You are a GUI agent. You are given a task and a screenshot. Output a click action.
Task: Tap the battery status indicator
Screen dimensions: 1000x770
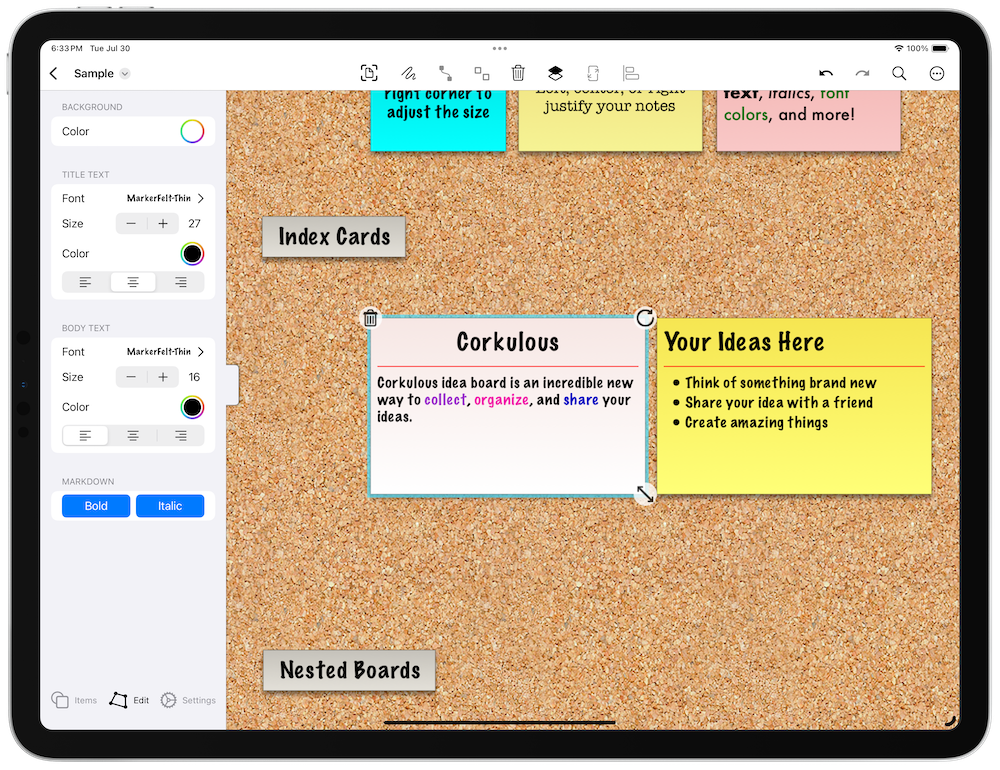coord(940,48)
